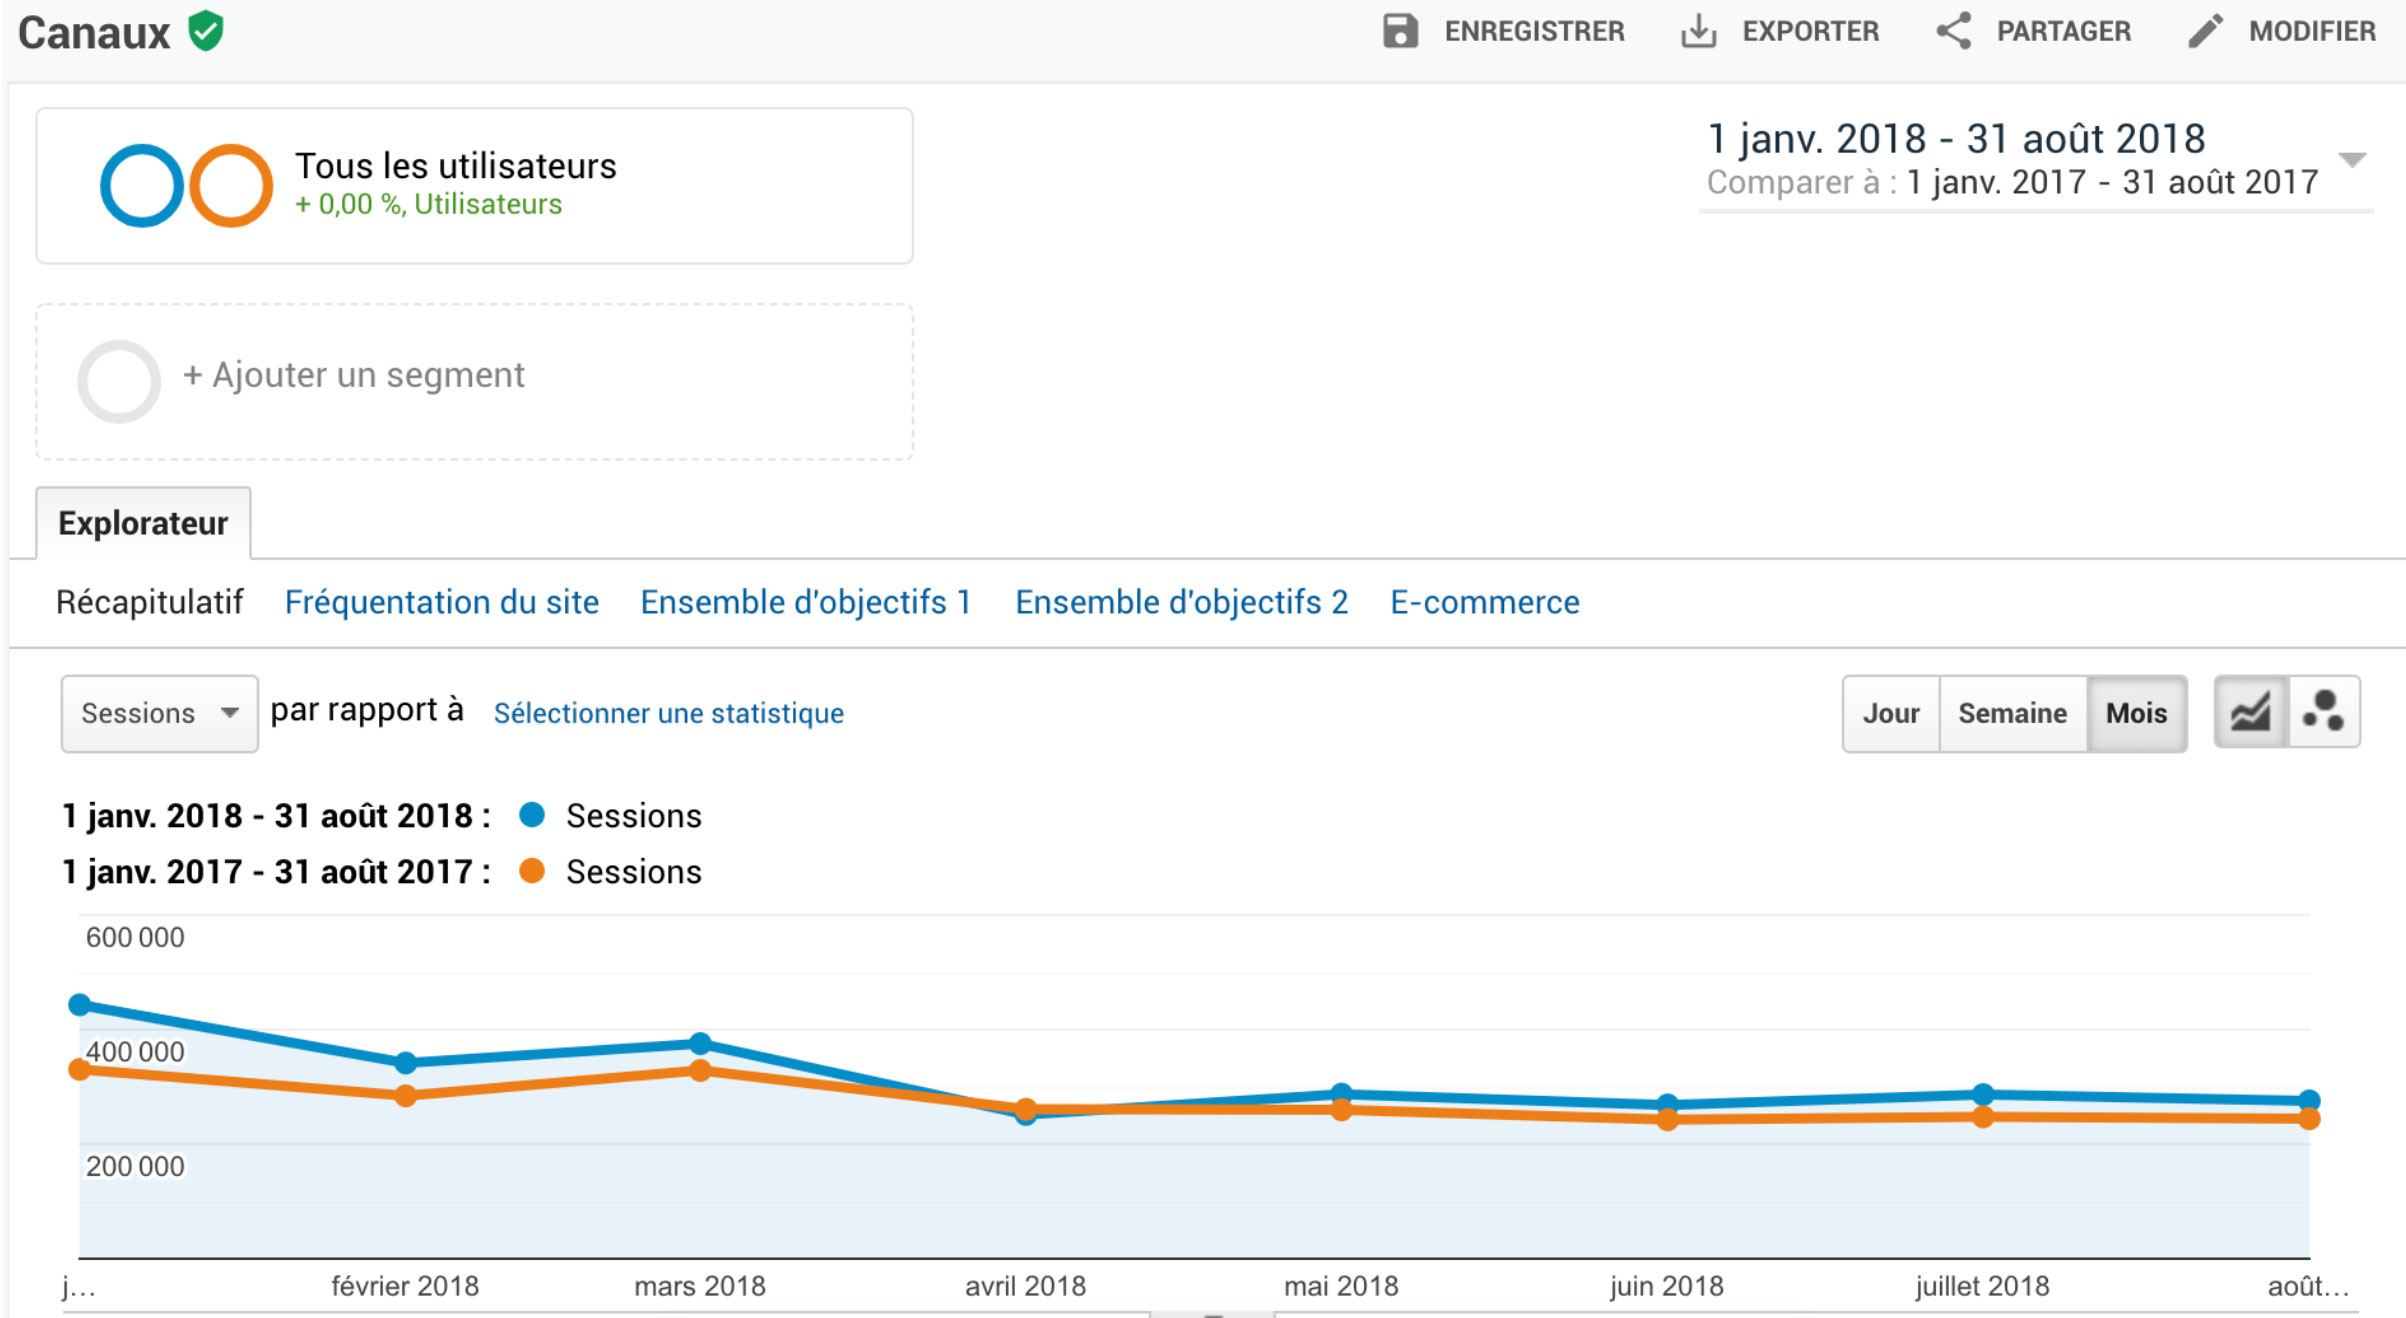This screenshot has width=2406, height=1318.
Task: Click the Modifier pencil icon
Action: coord(2205,31)
